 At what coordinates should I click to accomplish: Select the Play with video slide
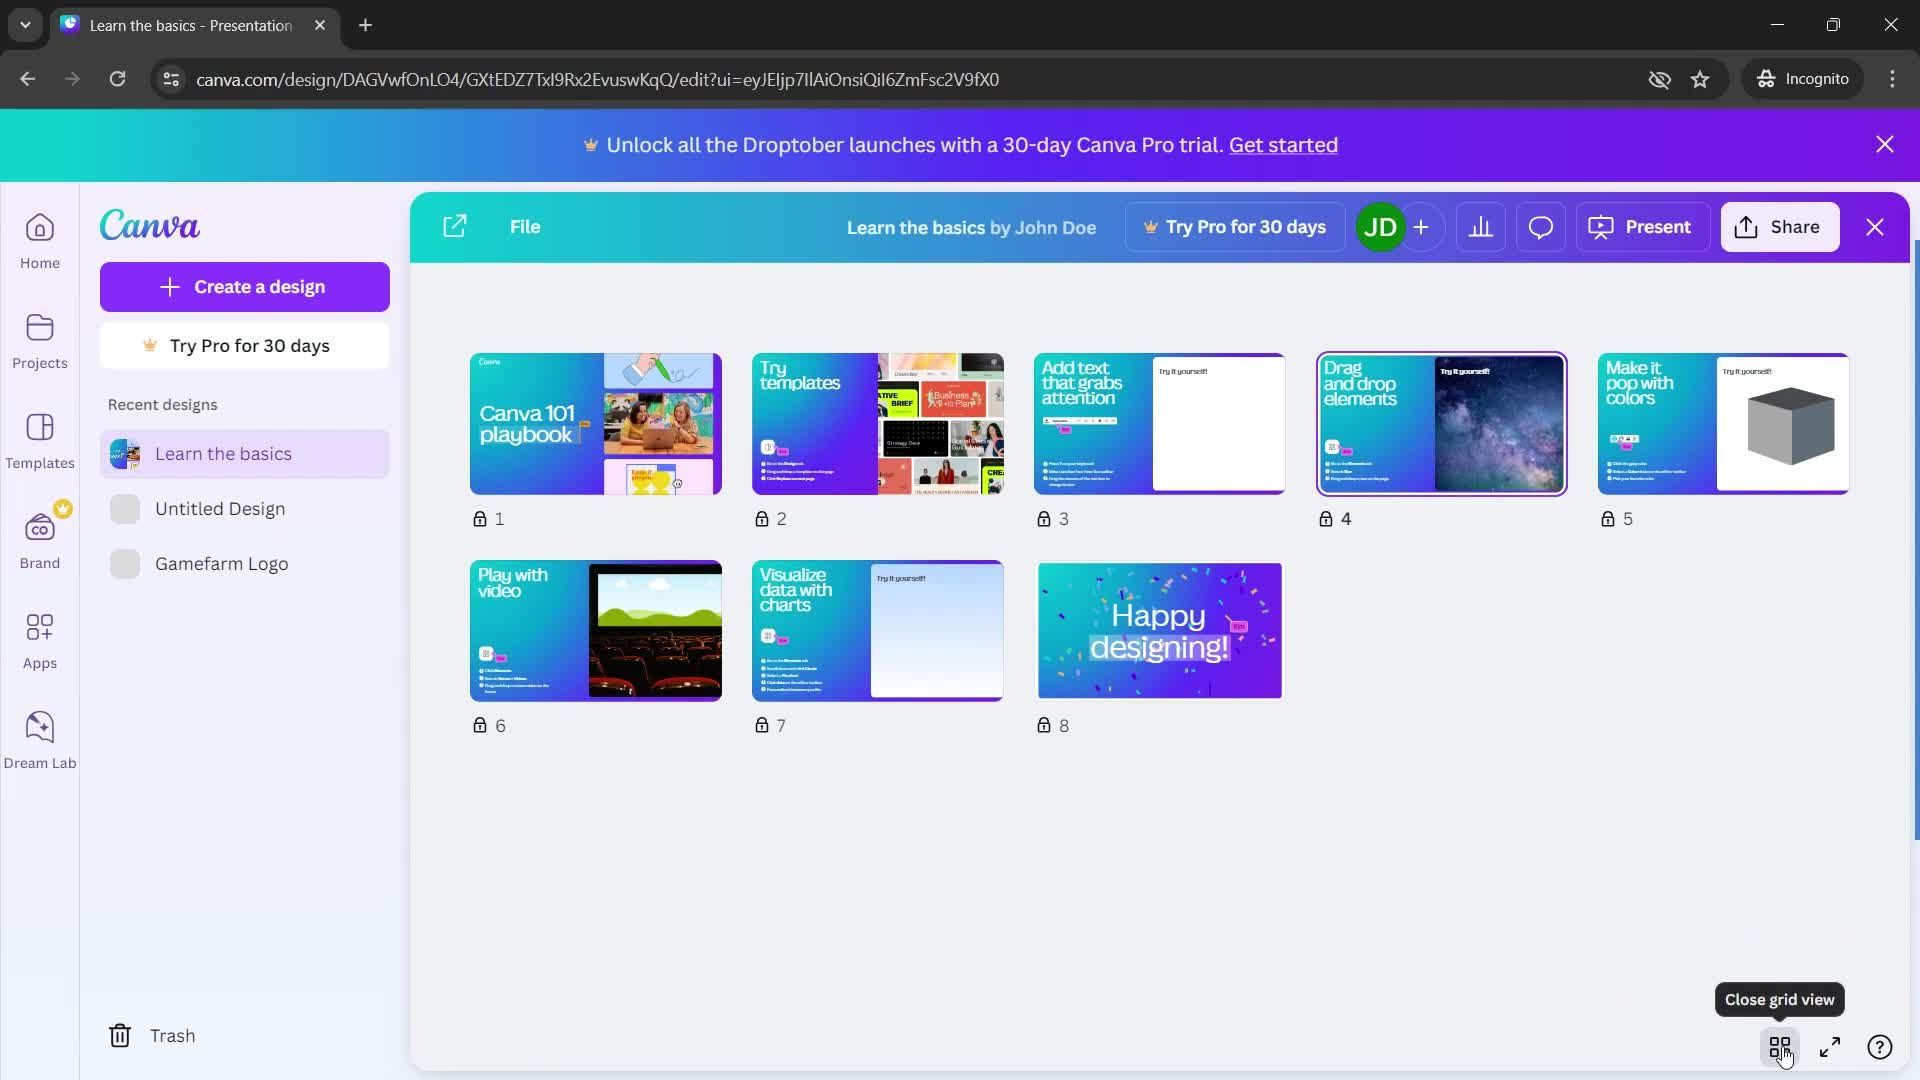596,631
